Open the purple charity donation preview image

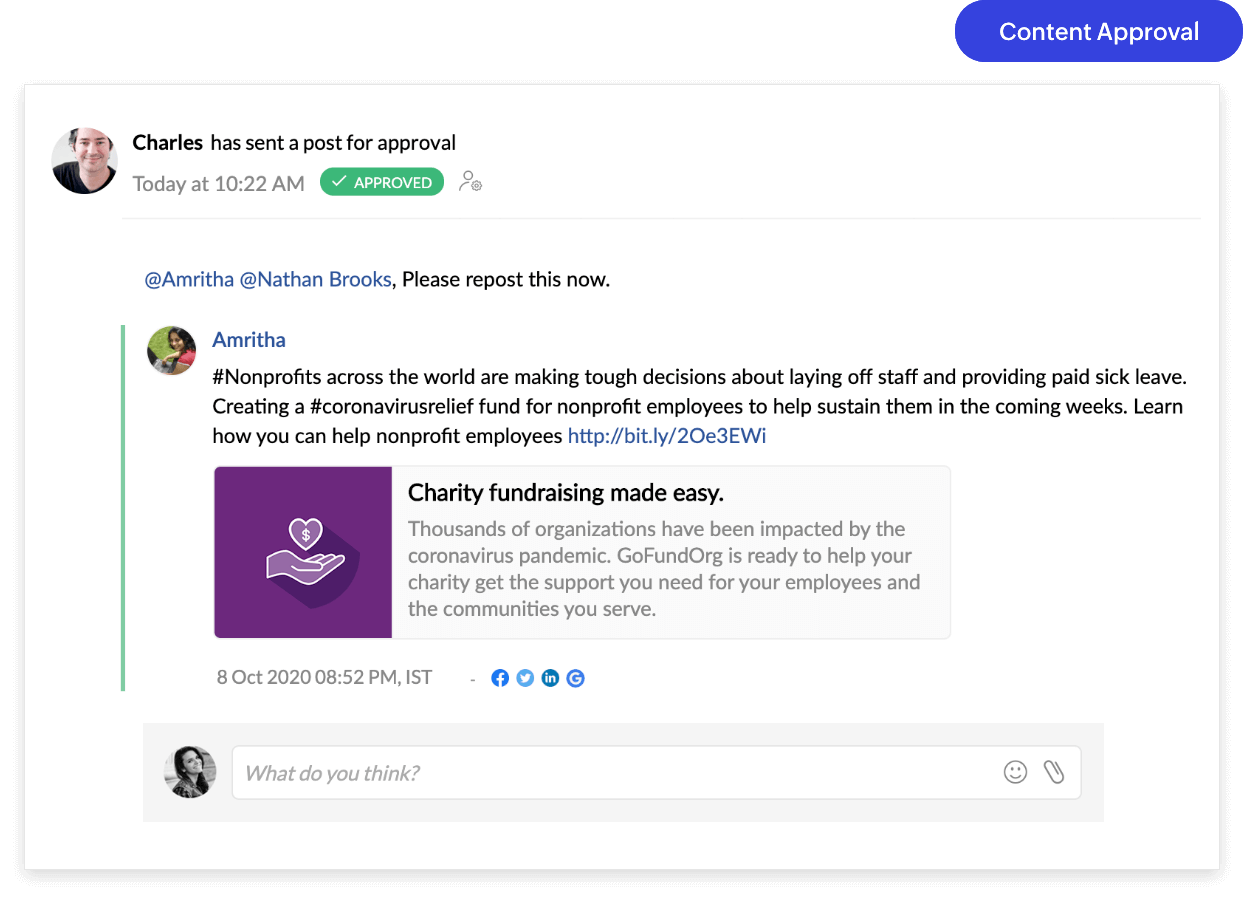(x=303, y=552)
